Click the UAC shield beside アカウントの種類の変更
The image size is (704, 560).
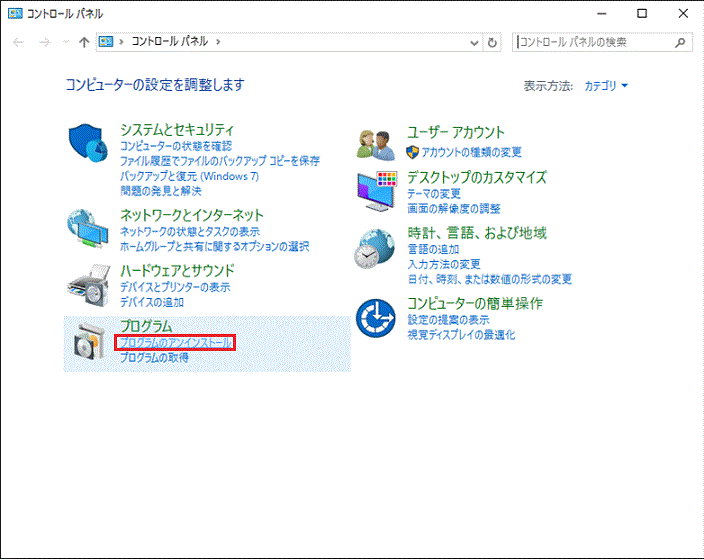click(x=412, y=152)
